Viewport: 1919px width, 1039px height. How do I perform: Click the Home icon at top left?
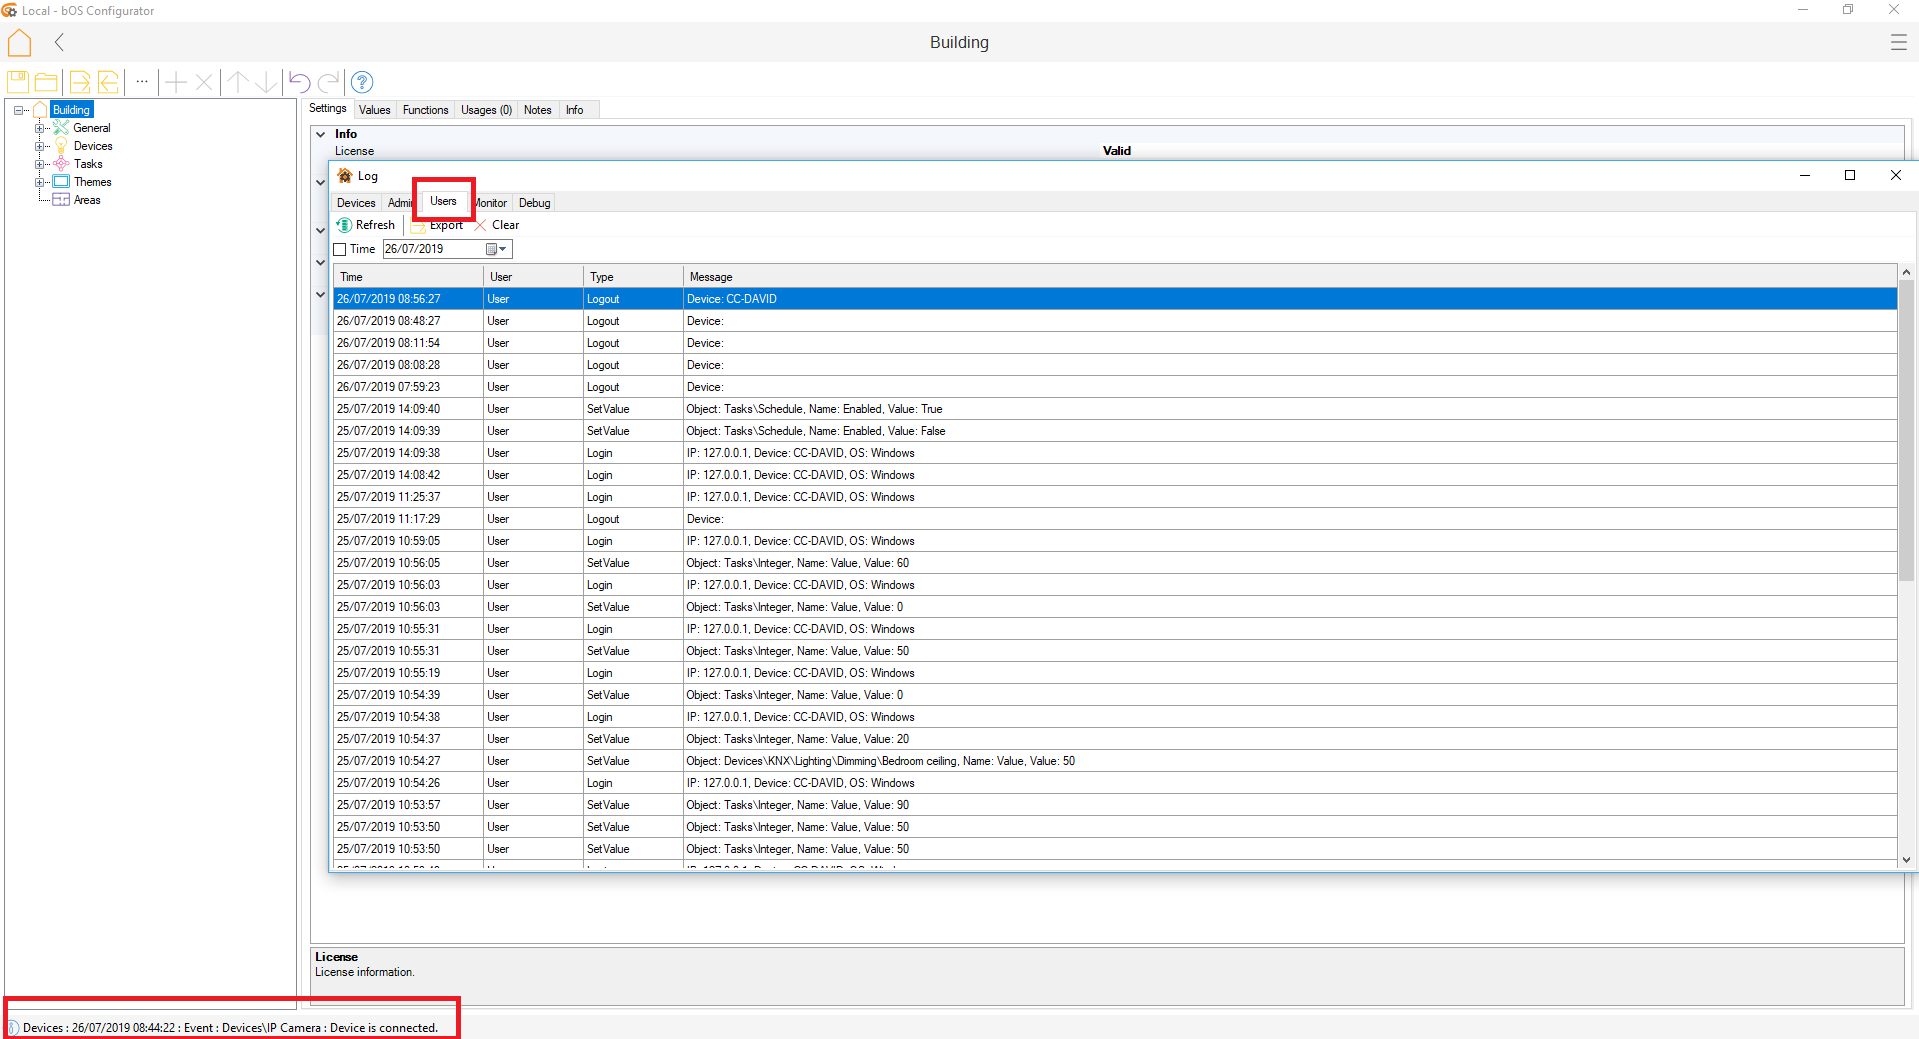coord(20,43)
